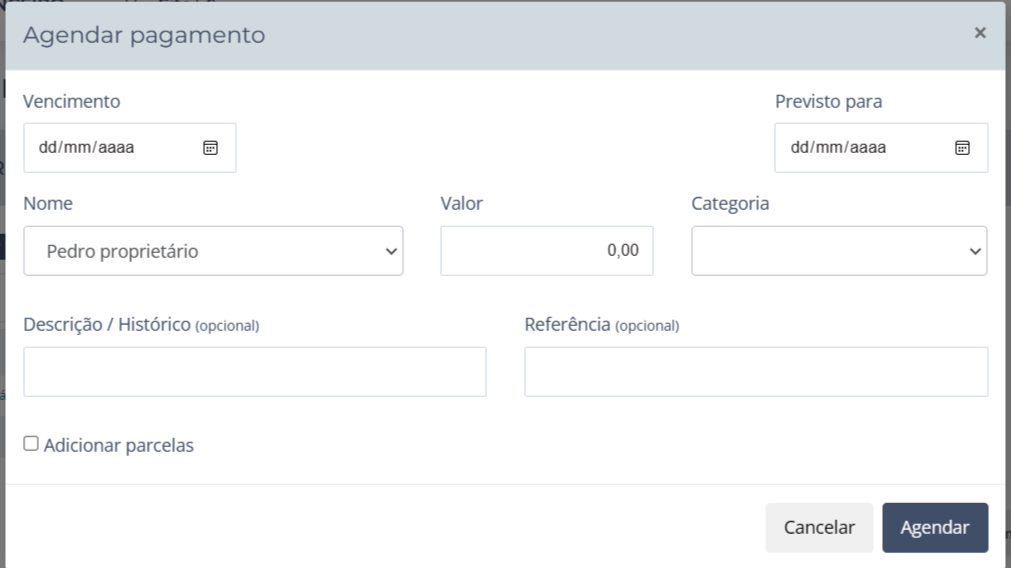Click the chevron arrow of the Nome select
Viewport: 1011px width, 568px height.
pyautogui.click(x=391, y=252)
